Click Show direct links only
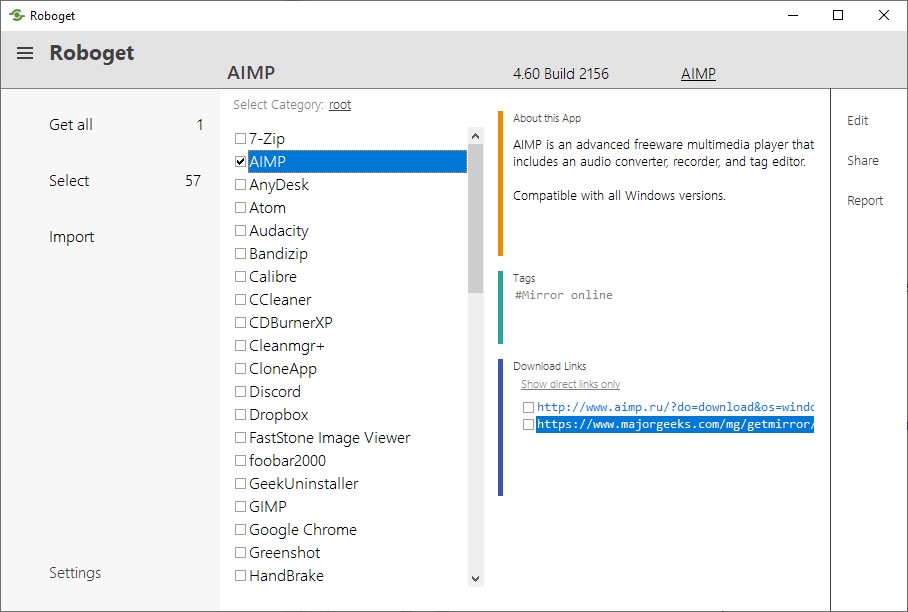This screenshot has width=908, height=612. pos(570,384)
